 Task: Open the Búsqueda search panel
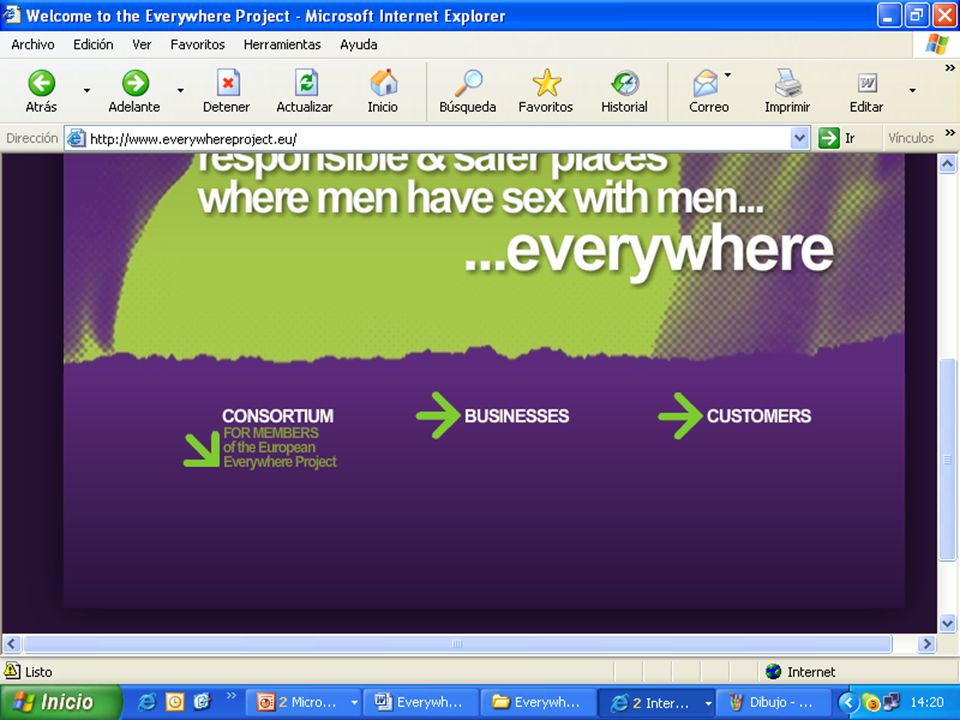pyautogui.click(x=468, y=91)
